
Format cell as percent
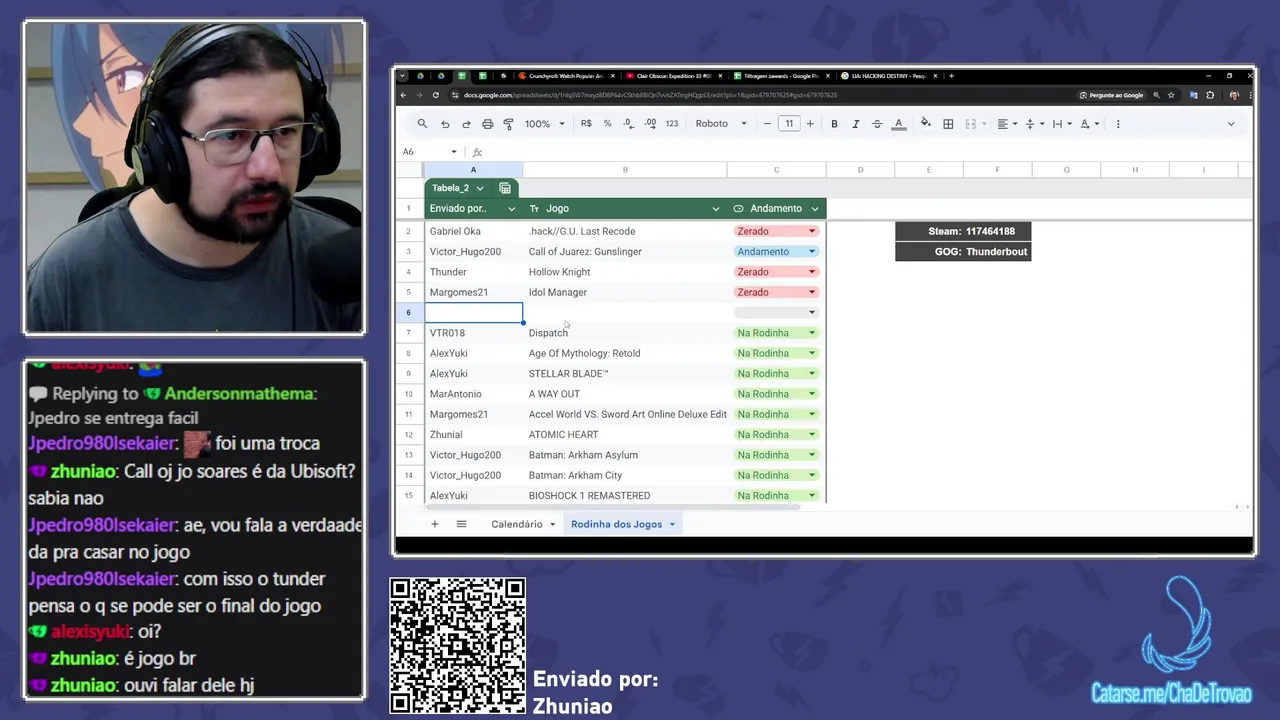607,124
